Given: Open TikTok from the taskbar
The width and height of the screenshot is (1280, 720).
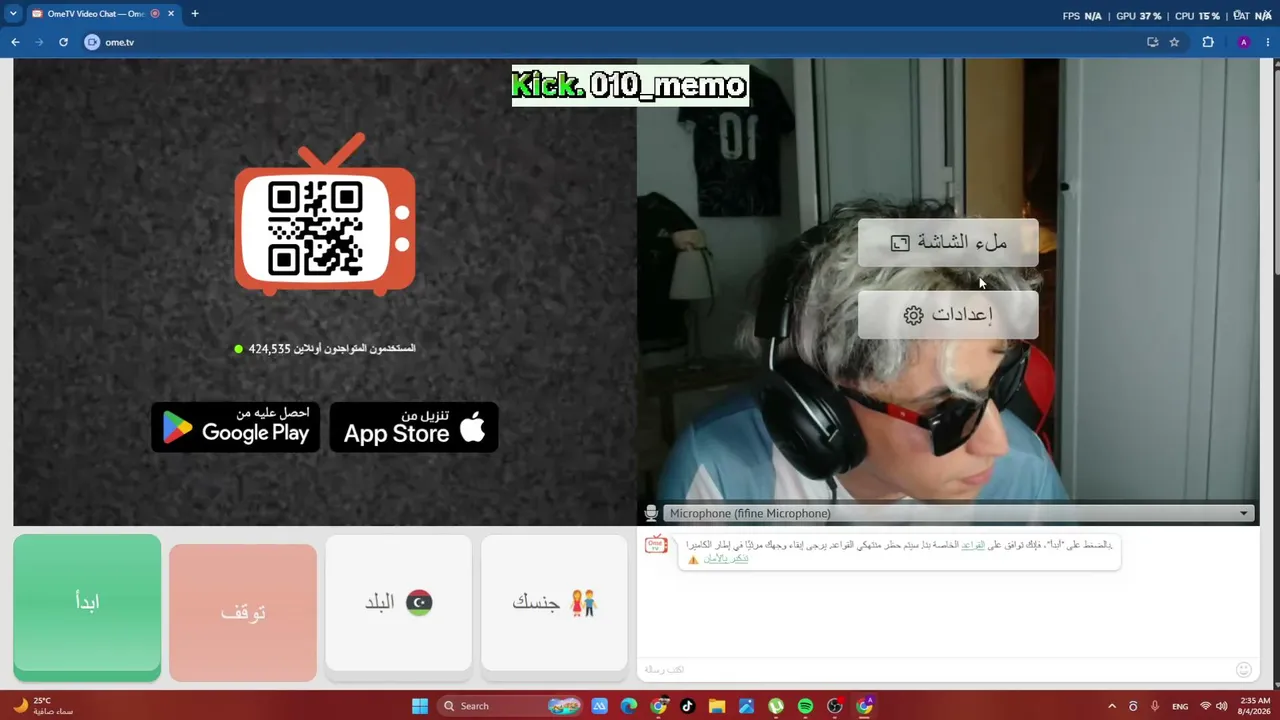Looking at the screenshot, I should click(687, 706).
